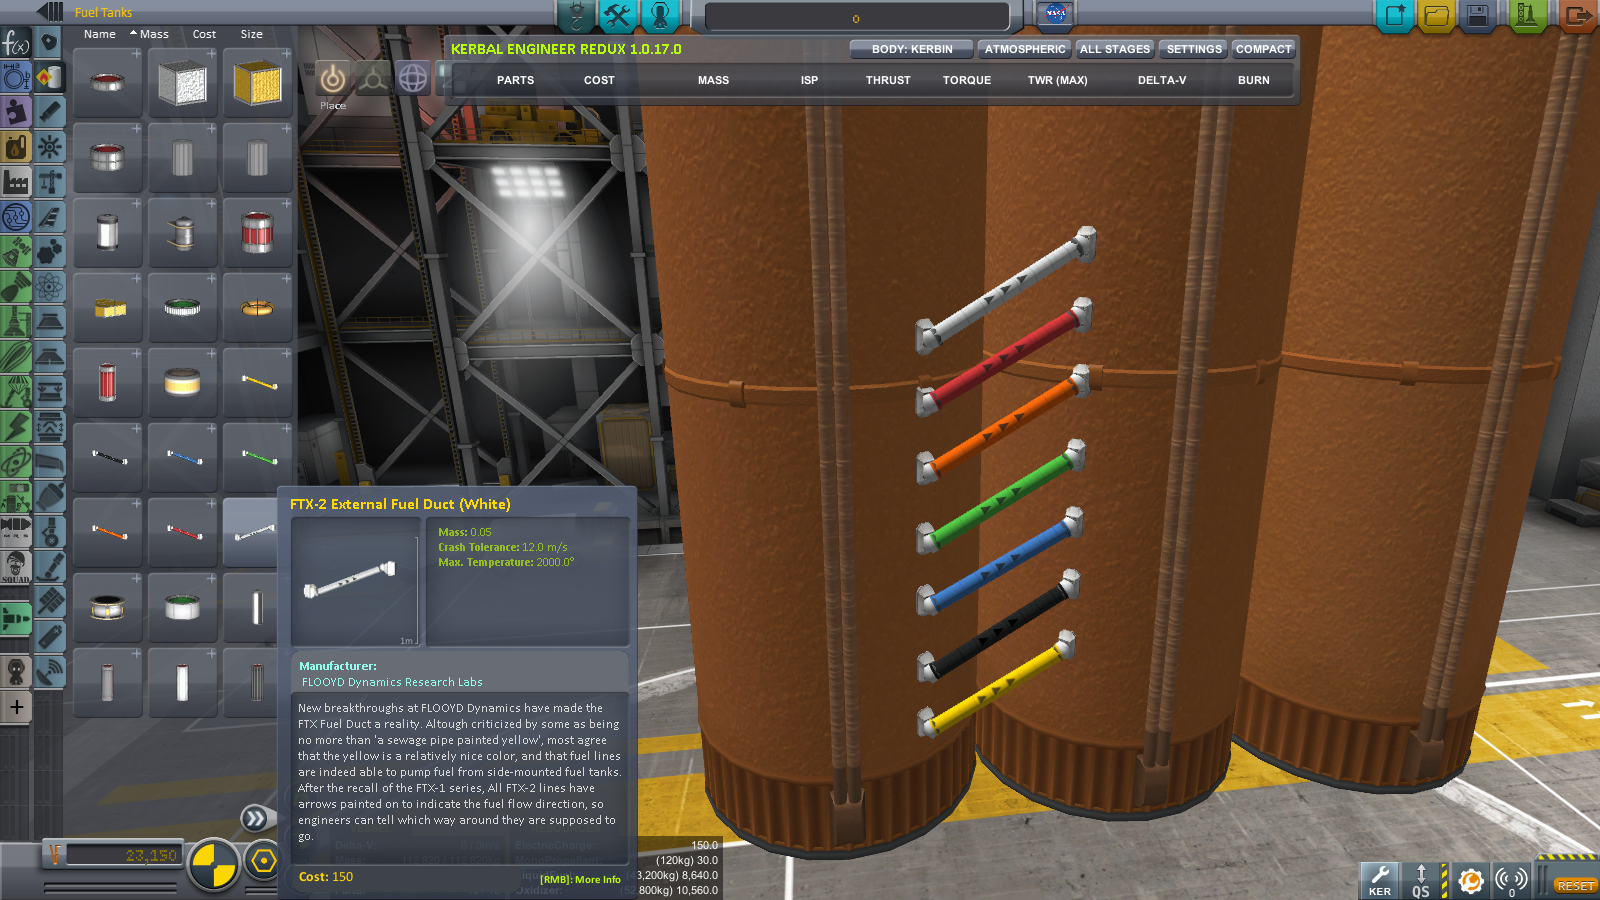Open the Action Groups wrench mode
Viewport: 1600px width, 900px height.
pos(617,15)
